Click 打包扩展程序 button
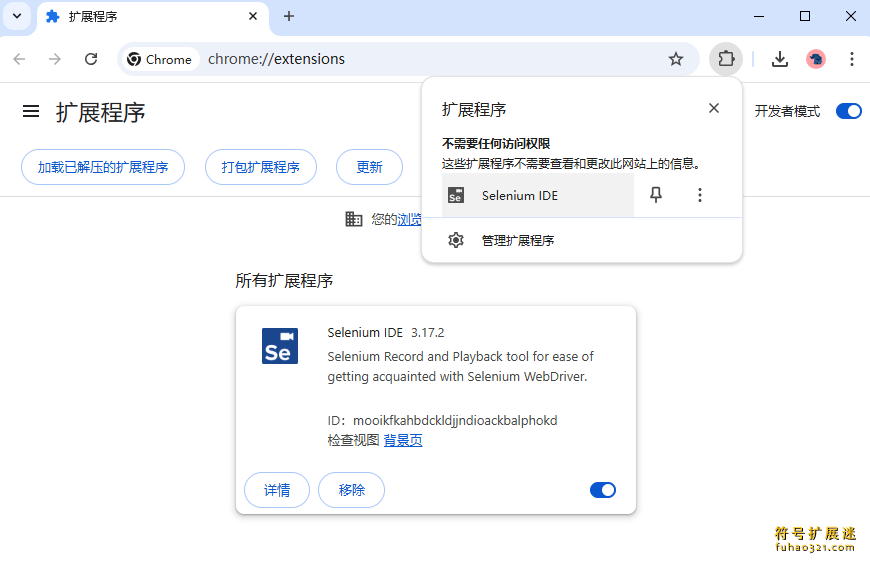Viewport: 870px width, 562px height. pyautogui.click(x=261, y=167)
